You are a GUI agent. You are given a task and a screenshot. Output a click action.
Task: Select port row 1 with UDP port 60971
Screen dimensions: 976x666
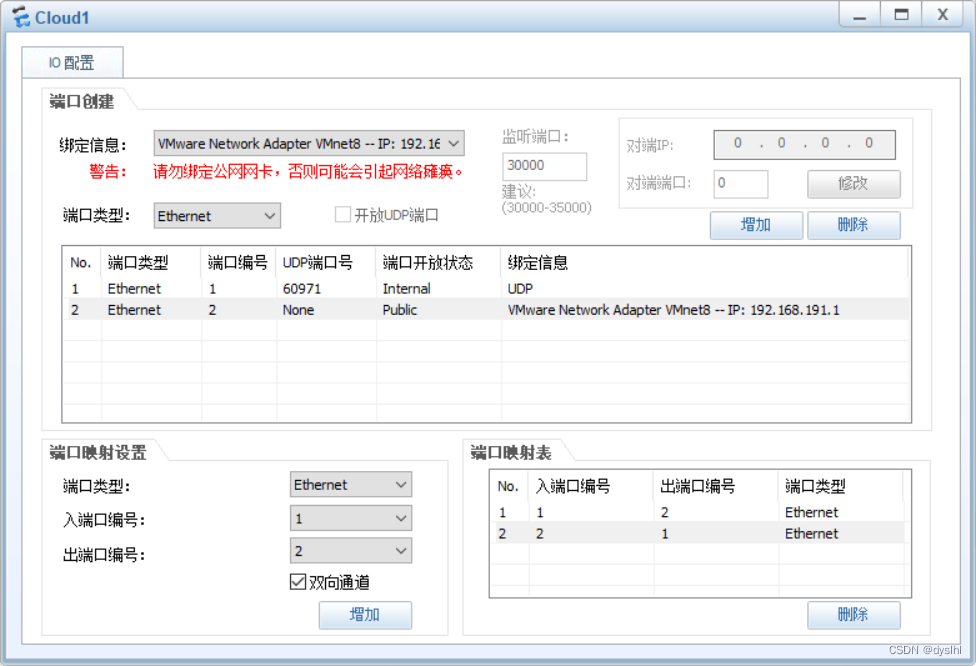(486, 289)
